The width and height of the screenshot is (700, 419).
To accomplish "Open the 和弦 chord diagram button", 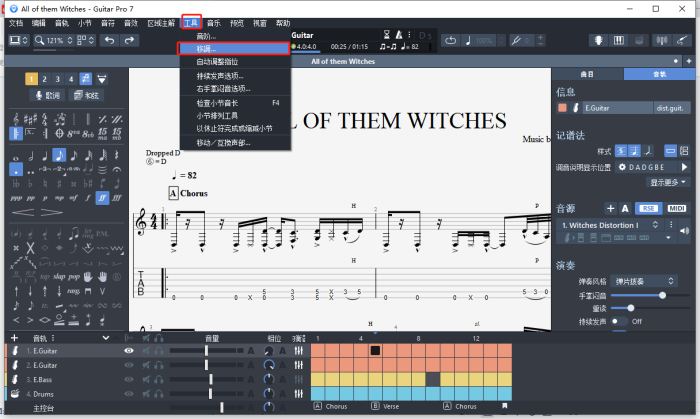I will [85, 96].
